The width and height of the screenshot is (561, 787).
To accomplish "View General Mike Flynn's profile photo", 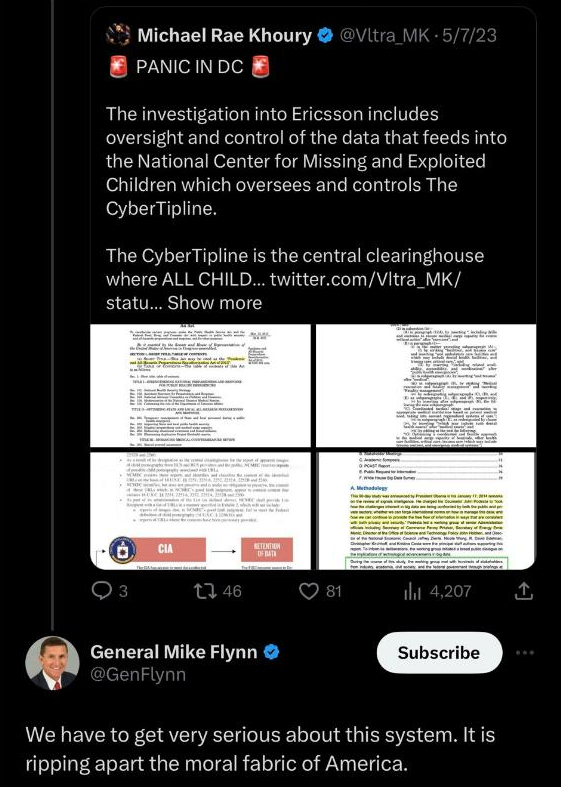I will (52, 663).
